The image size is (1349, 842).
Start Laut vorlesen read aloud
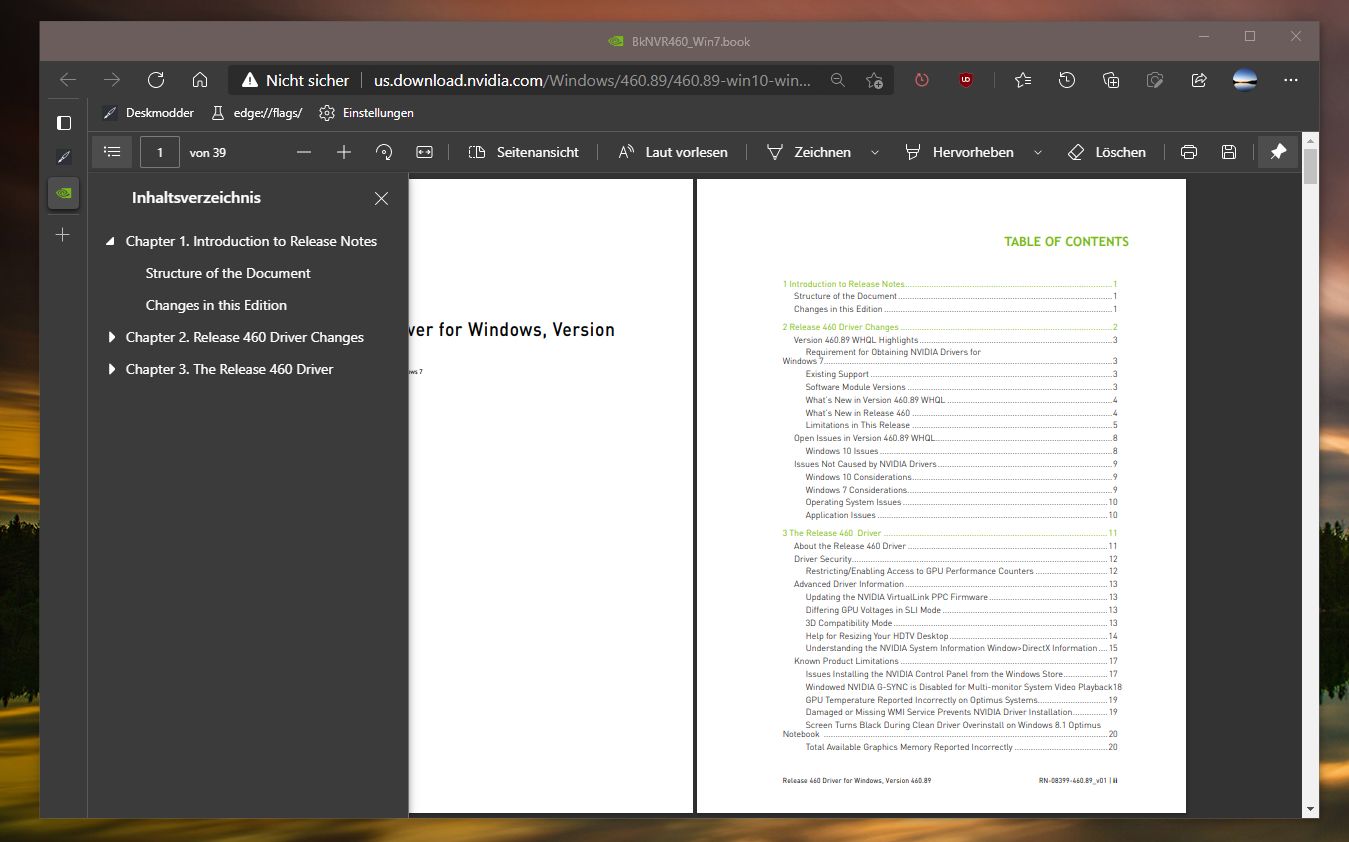(673, 152)
